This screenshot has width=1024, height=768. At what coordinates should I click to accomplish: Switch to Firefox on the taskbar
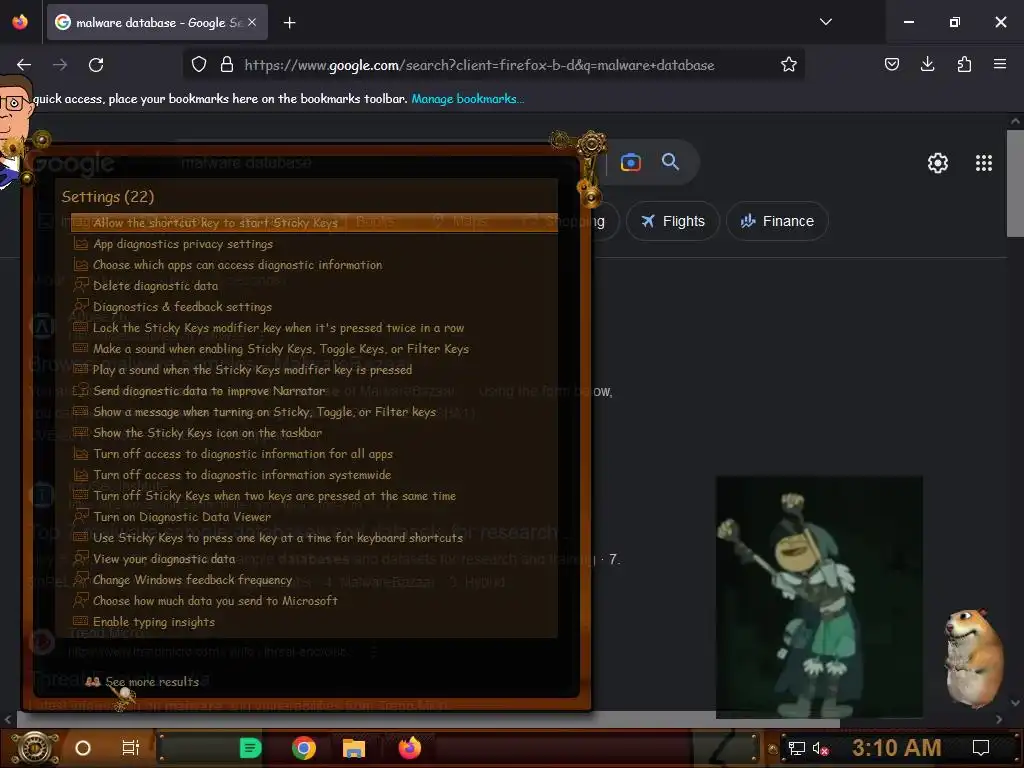[x=410, y=748]
